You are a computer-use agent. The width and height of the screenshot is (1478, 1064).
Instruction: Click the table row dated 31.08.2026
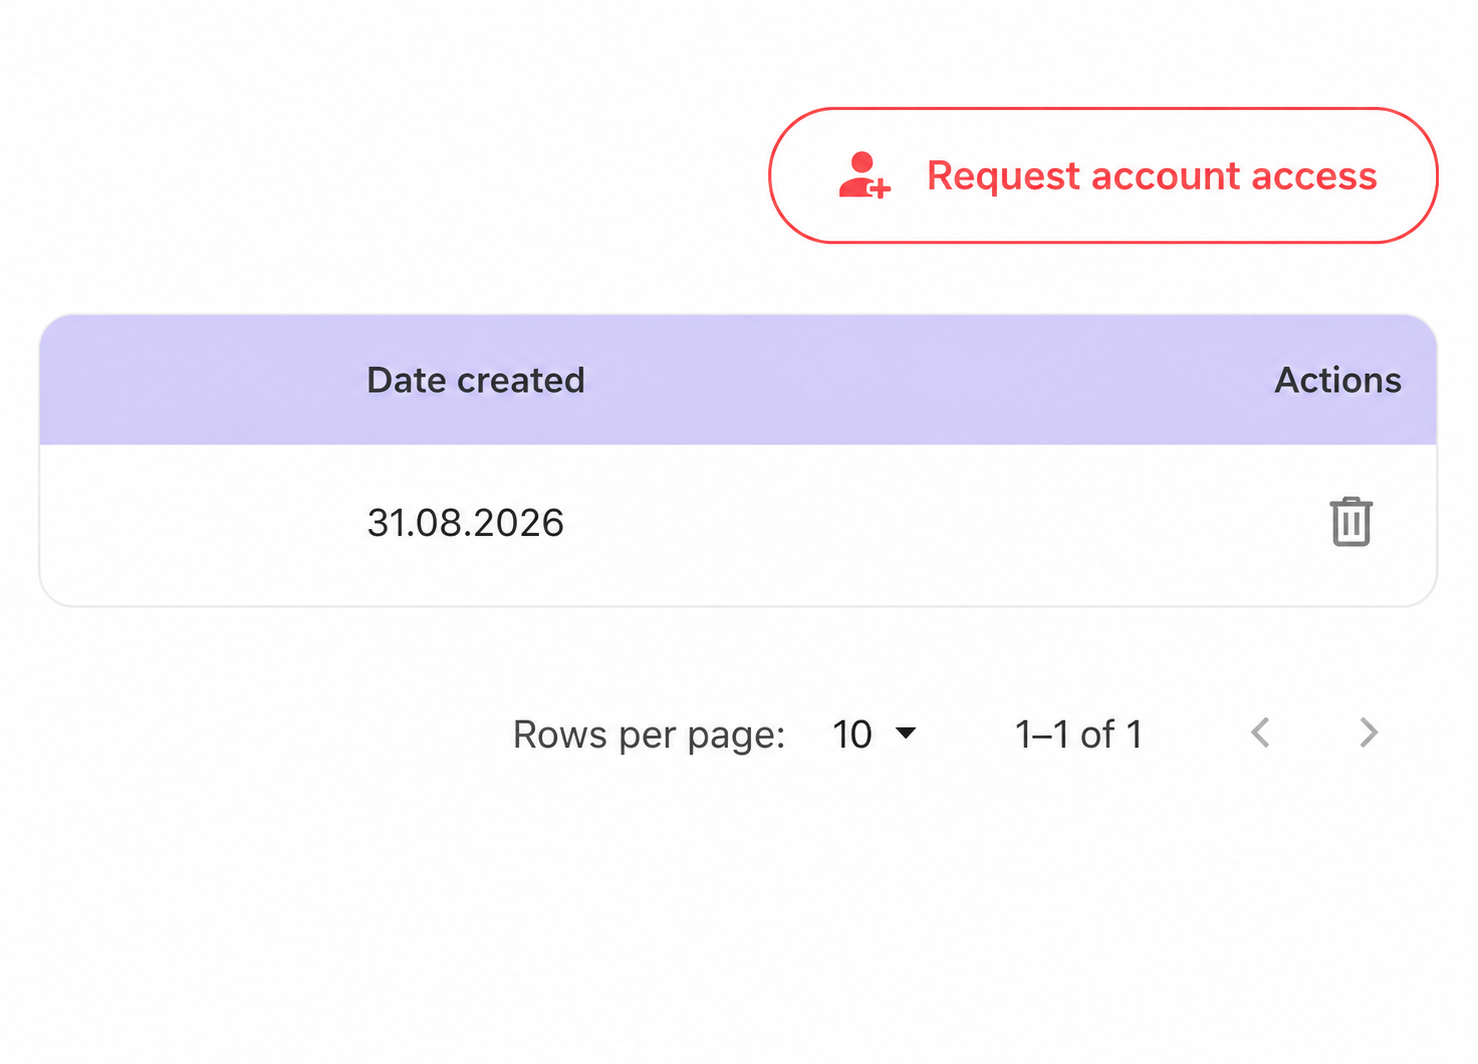(738, 524)
